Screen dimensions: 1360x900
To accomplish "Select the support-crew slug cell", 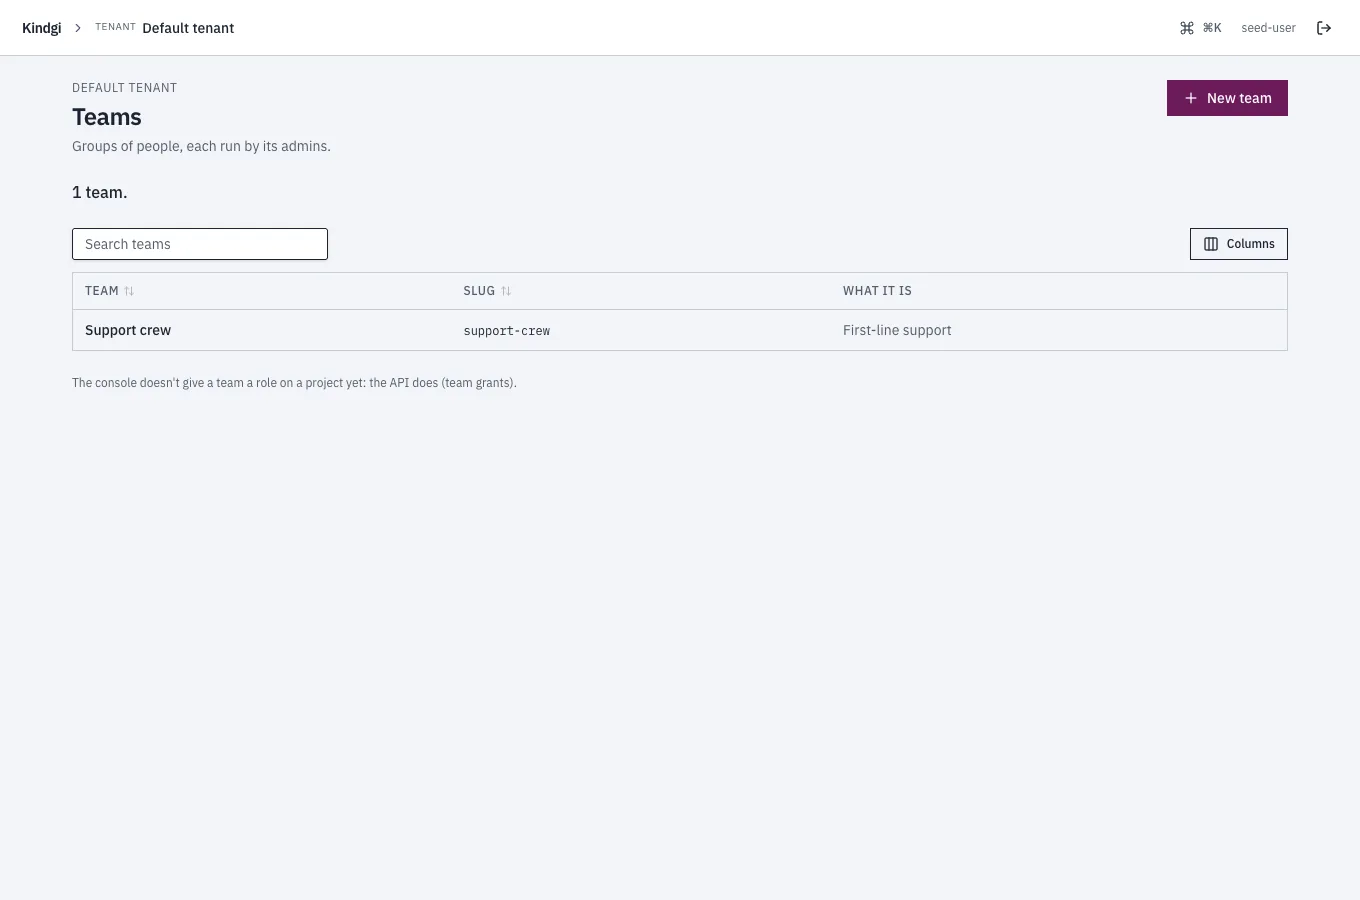I will click(x=507, y=331).
